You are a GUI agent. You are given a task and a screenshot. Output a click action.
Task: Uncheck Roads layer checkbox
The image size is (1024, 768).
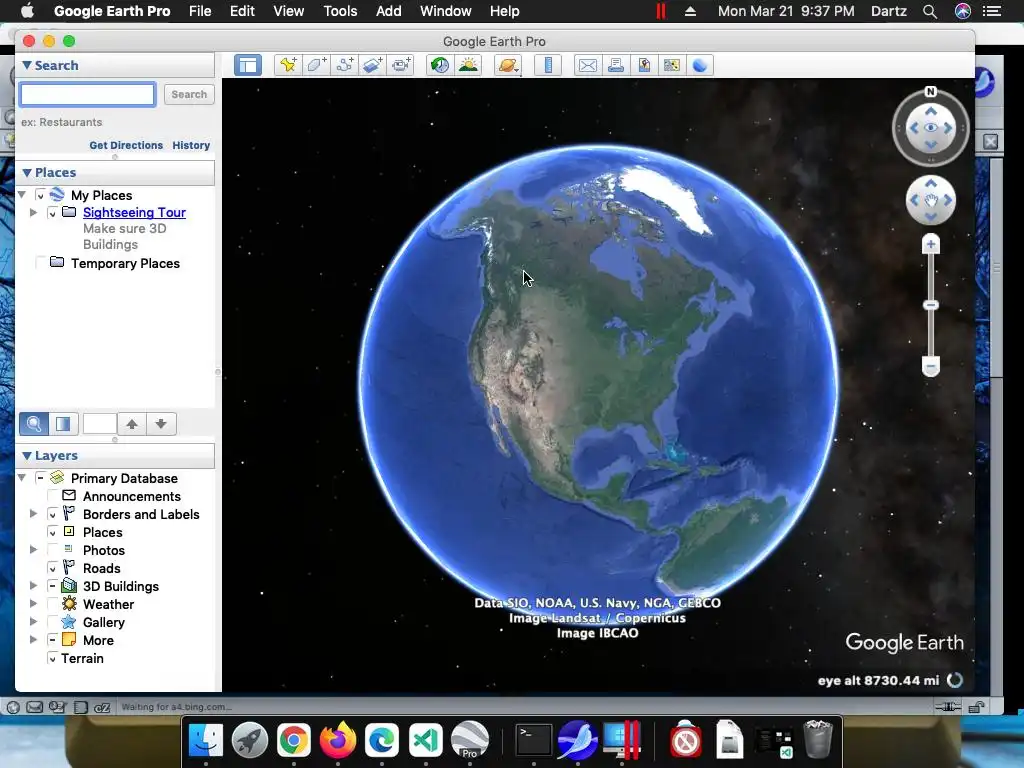tap(52, 568)
